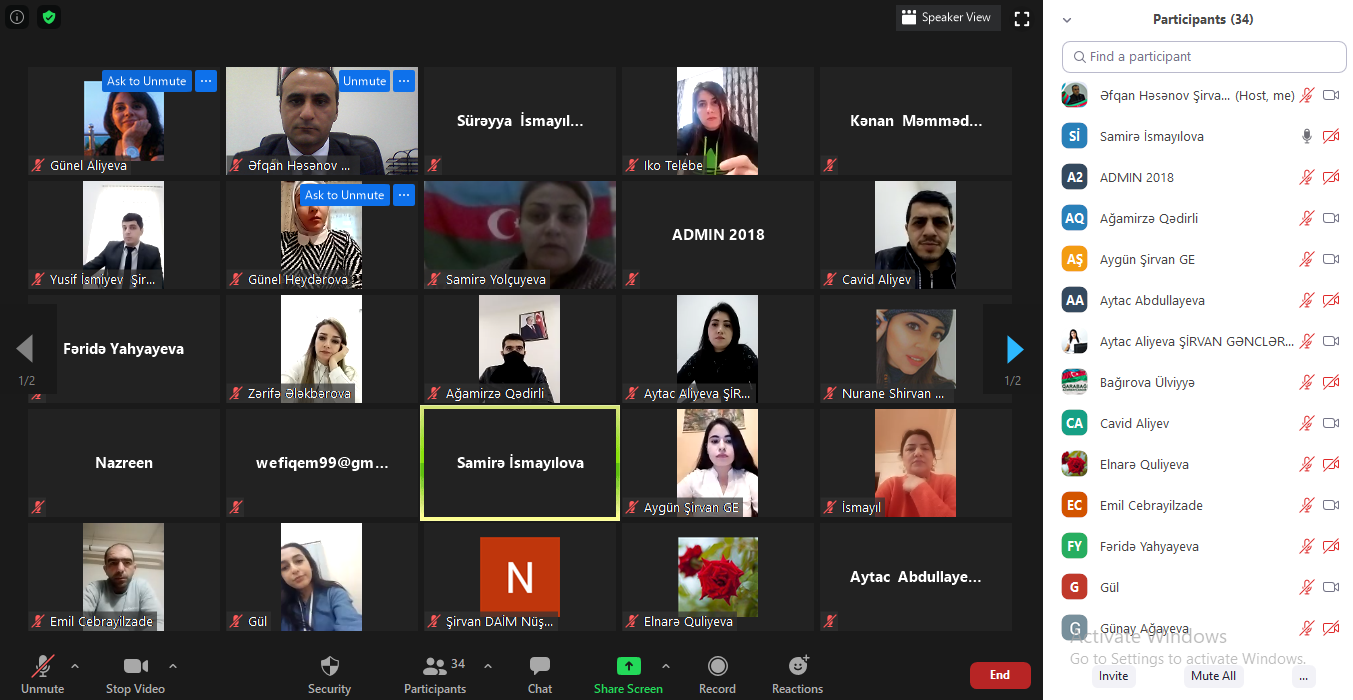Viewport: 1353px width, 700px height.
Task: Ask Günel Aliyeva to unmute
Action: tap(147, 81)
